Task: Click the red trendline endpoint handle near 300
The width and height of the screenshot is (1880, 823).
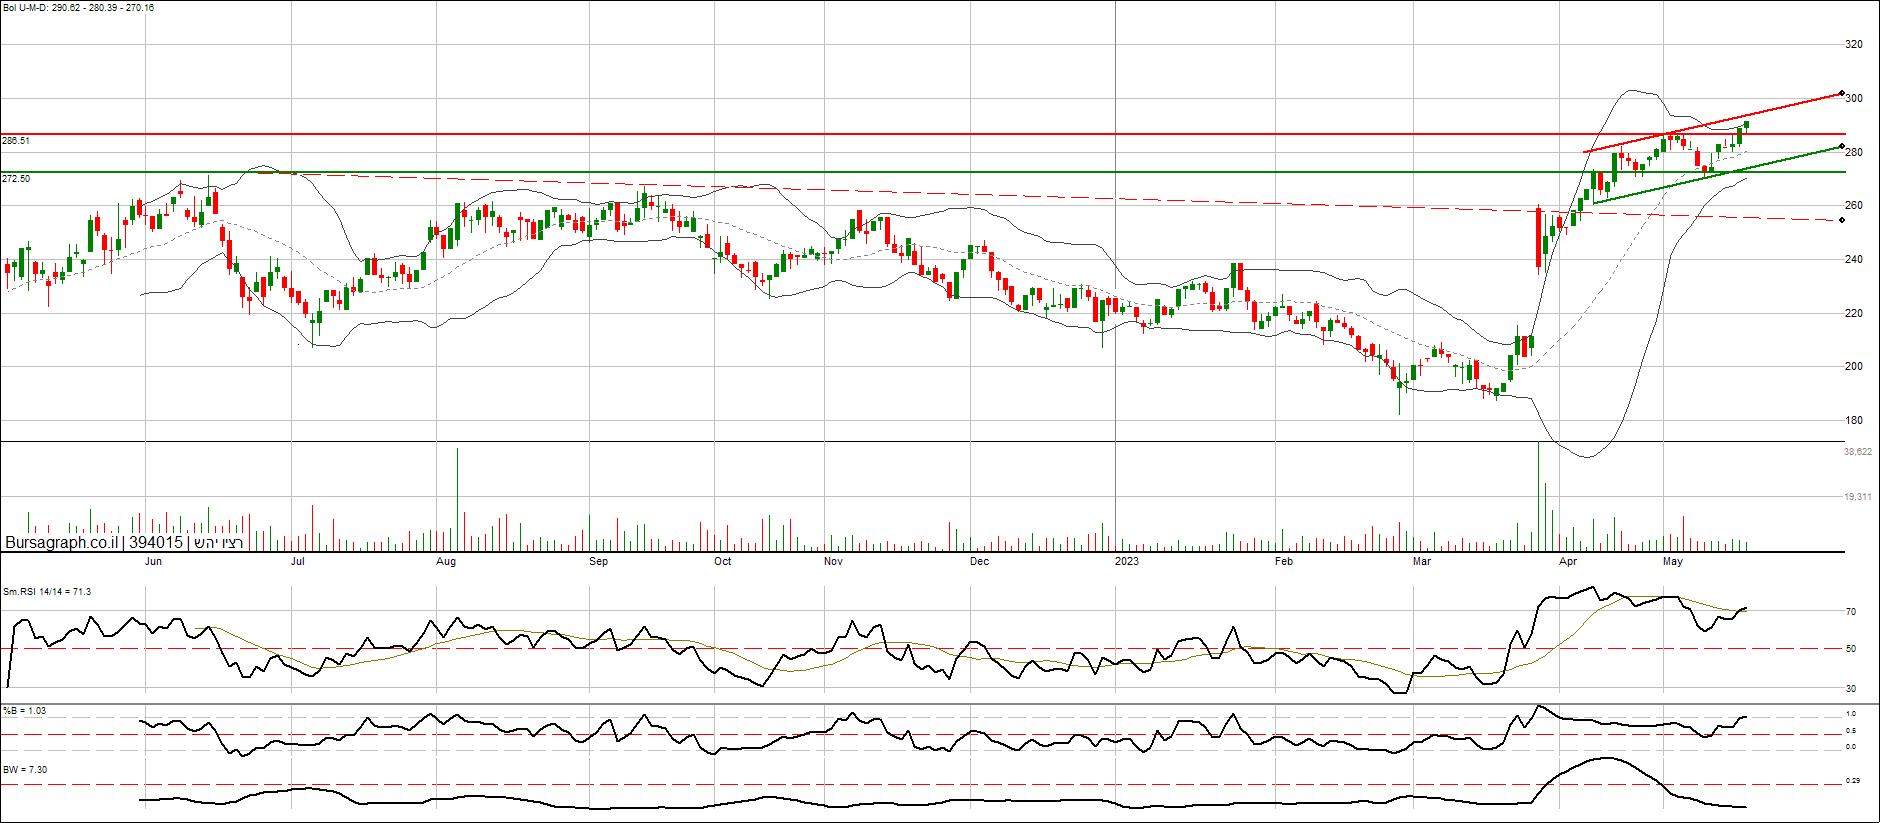Action: tap(1842, 94)
